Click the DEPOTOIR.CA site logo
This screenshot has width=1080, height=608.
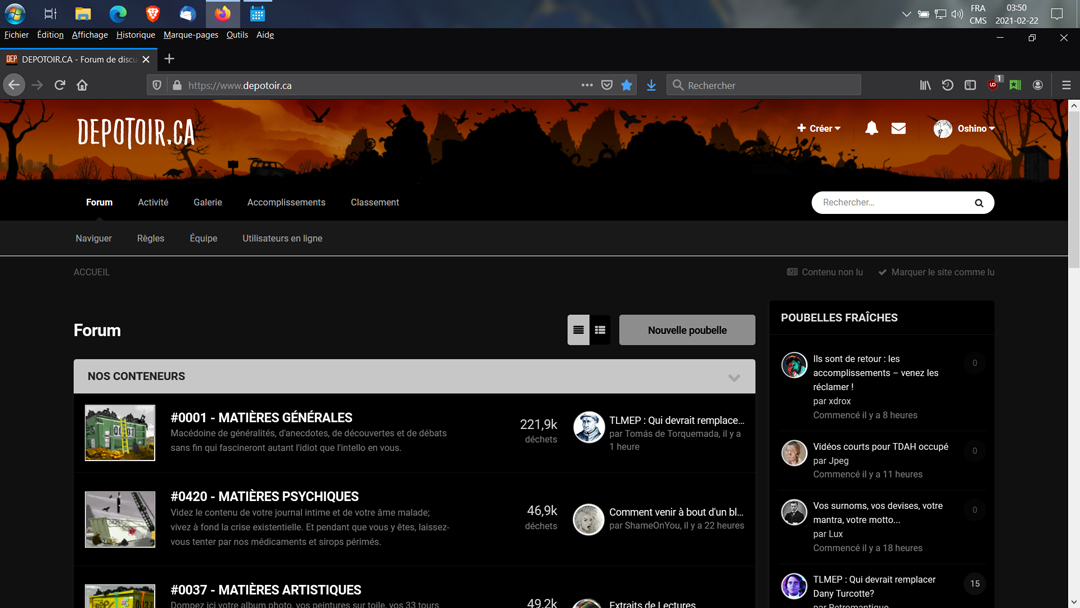tap(136, 132)
